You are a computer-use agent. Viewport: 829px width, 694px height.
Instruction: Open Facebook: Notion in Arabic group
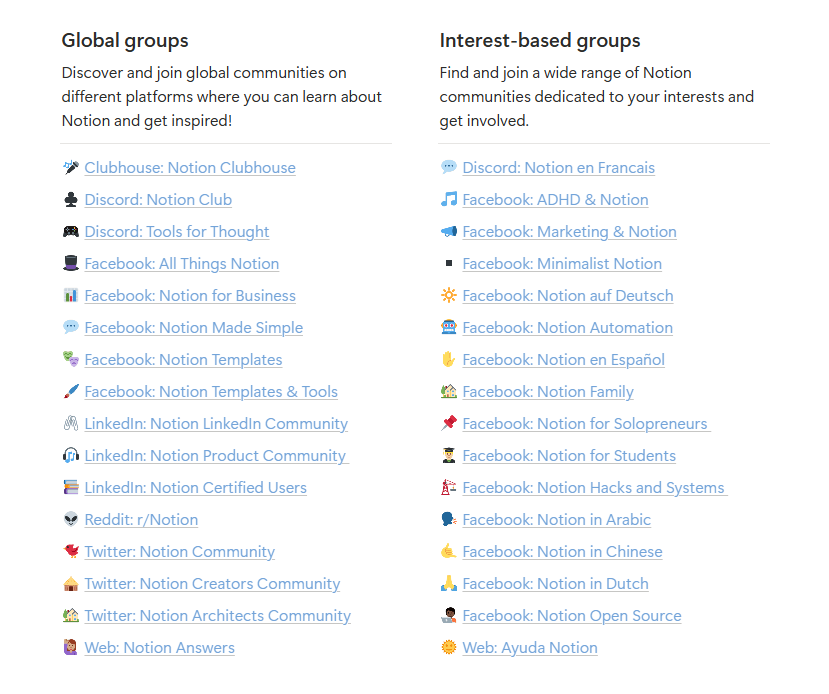[x=556, y=519]
